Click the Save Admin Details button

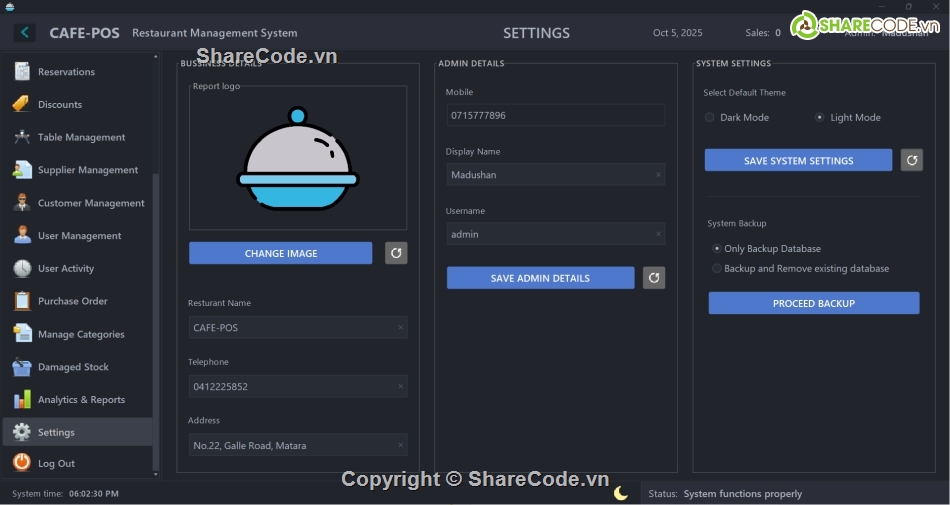[540, 278]
